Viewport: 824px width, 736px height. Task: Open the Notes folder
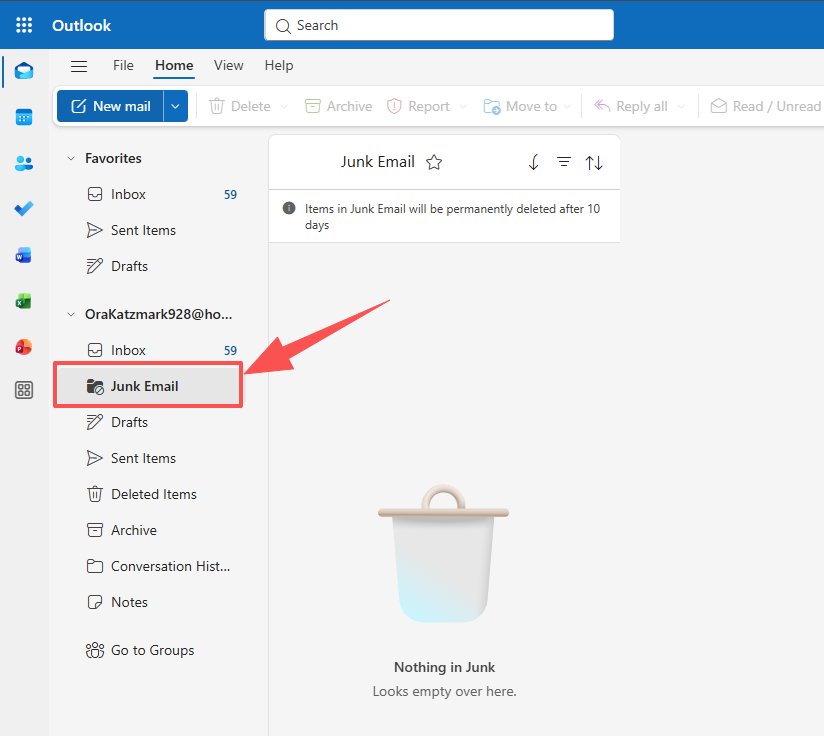click(148, 602)
